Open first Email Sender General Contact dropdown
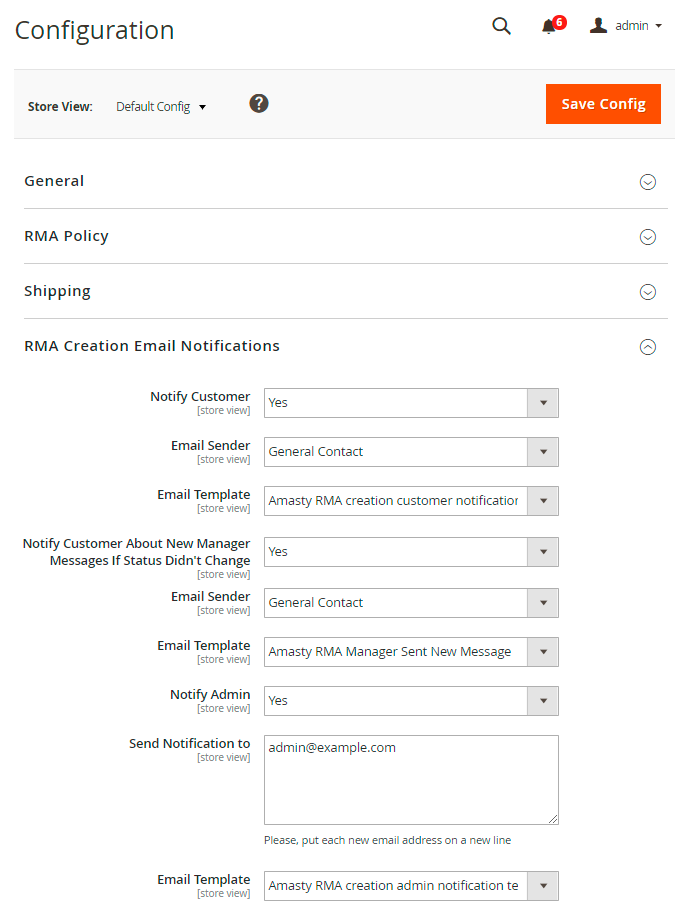This screenshot has width=684, height=923. tap(411, 452)
